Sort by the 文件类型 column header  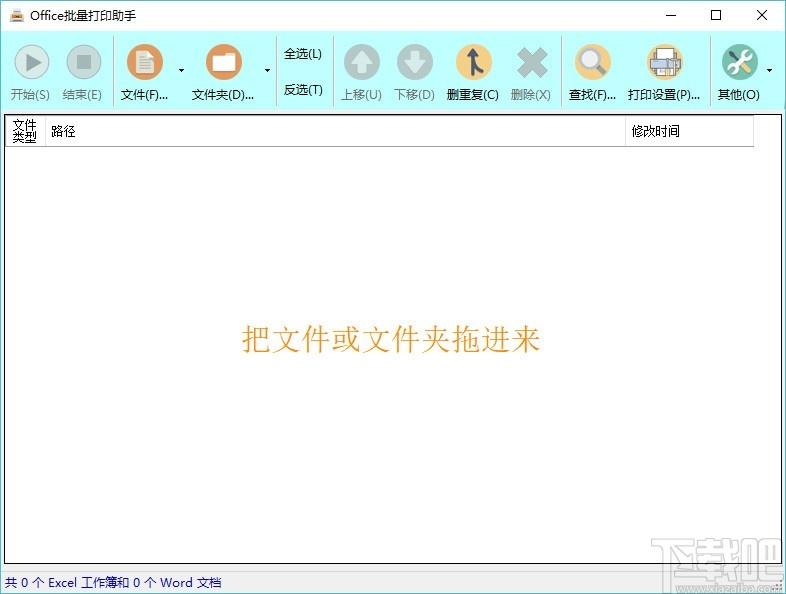pyautogui.click(x=25, y=131)
